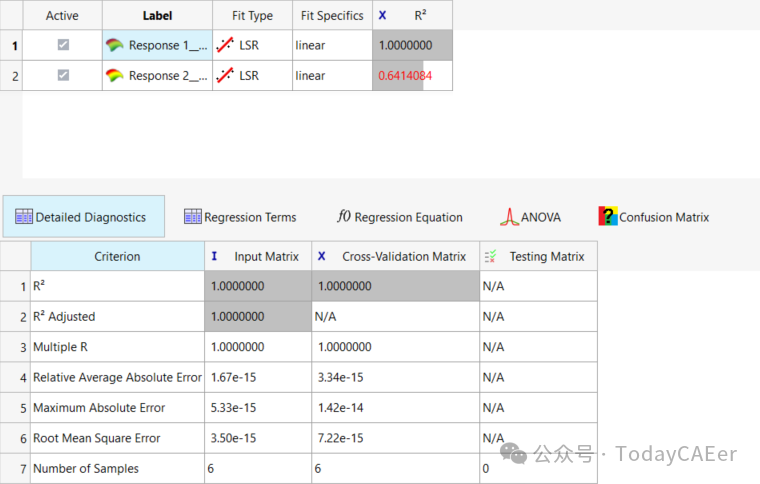Viewport: 760px width, 484px height.
Task: Click the Testing Matrix checklist icon
Action: point(490,256)
